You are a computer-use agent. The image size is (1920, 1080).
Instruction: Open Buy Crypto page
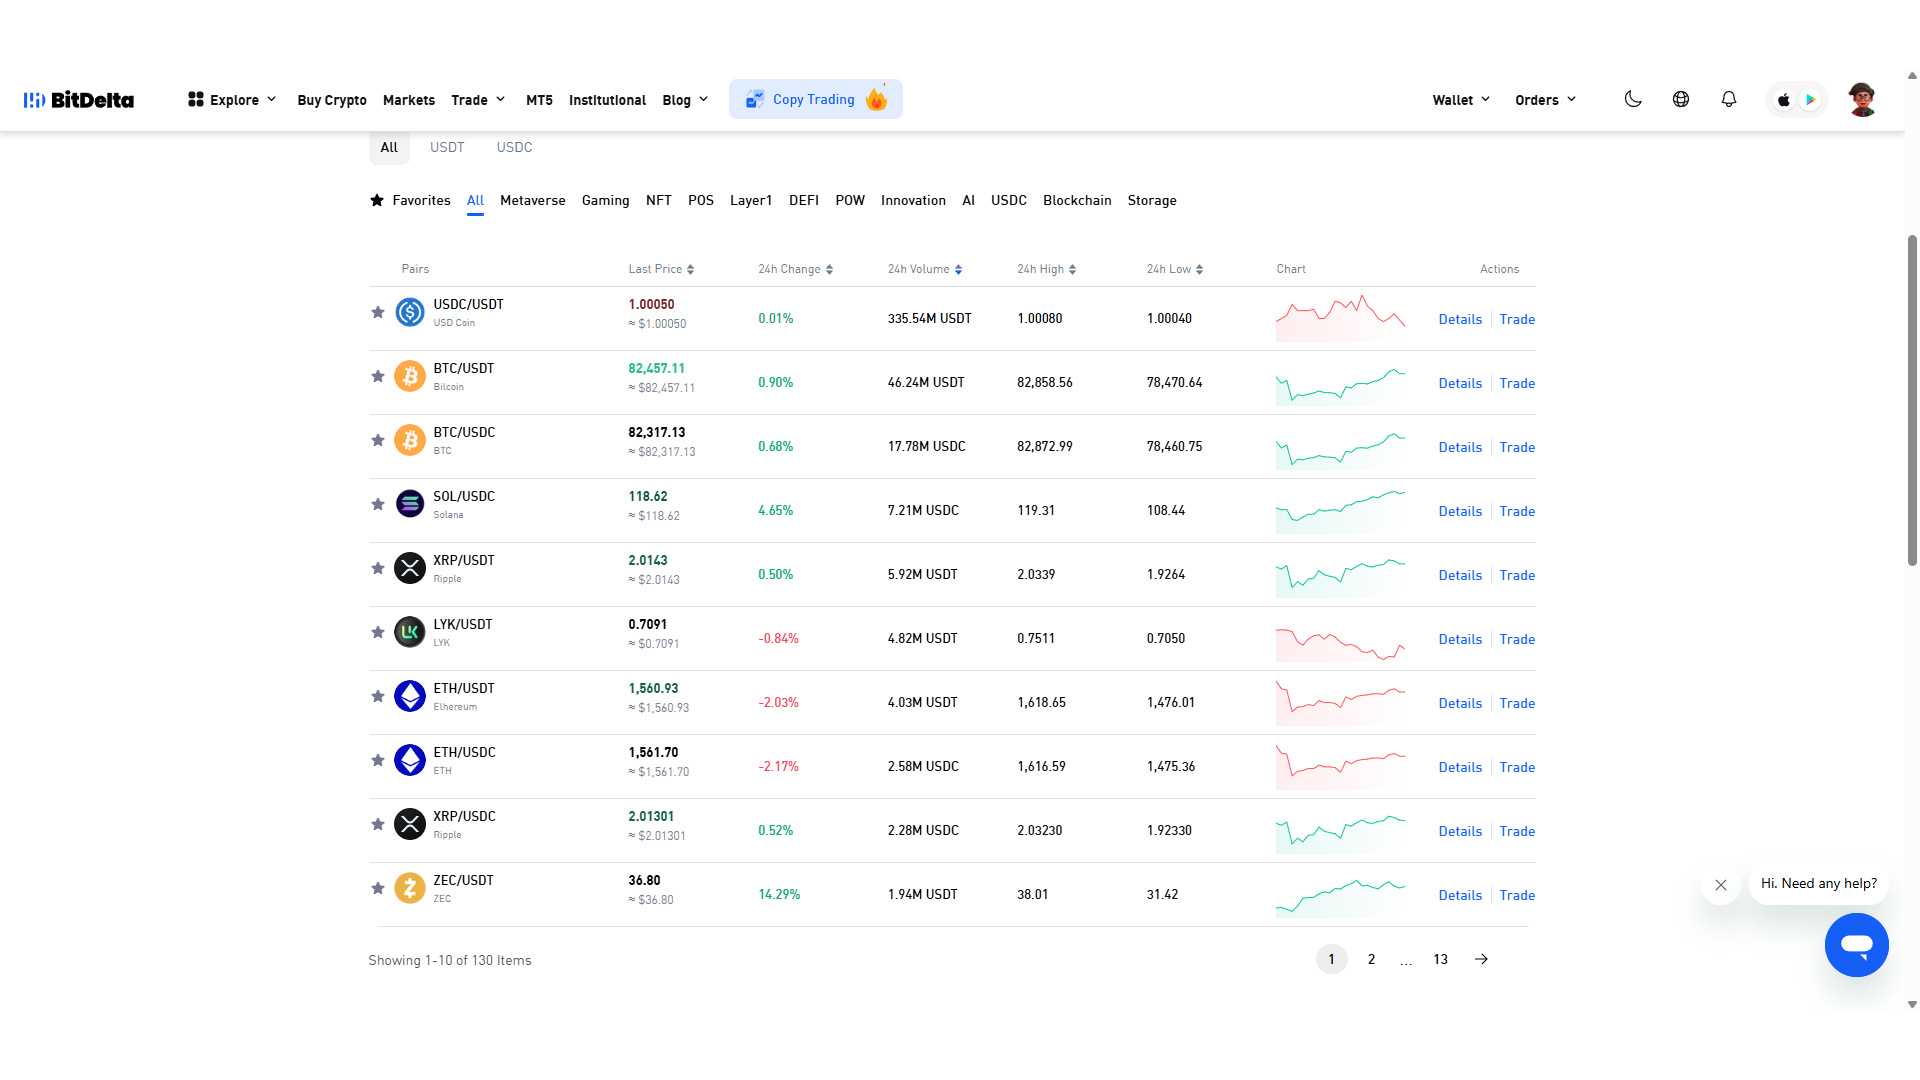[x=332, y=100]
